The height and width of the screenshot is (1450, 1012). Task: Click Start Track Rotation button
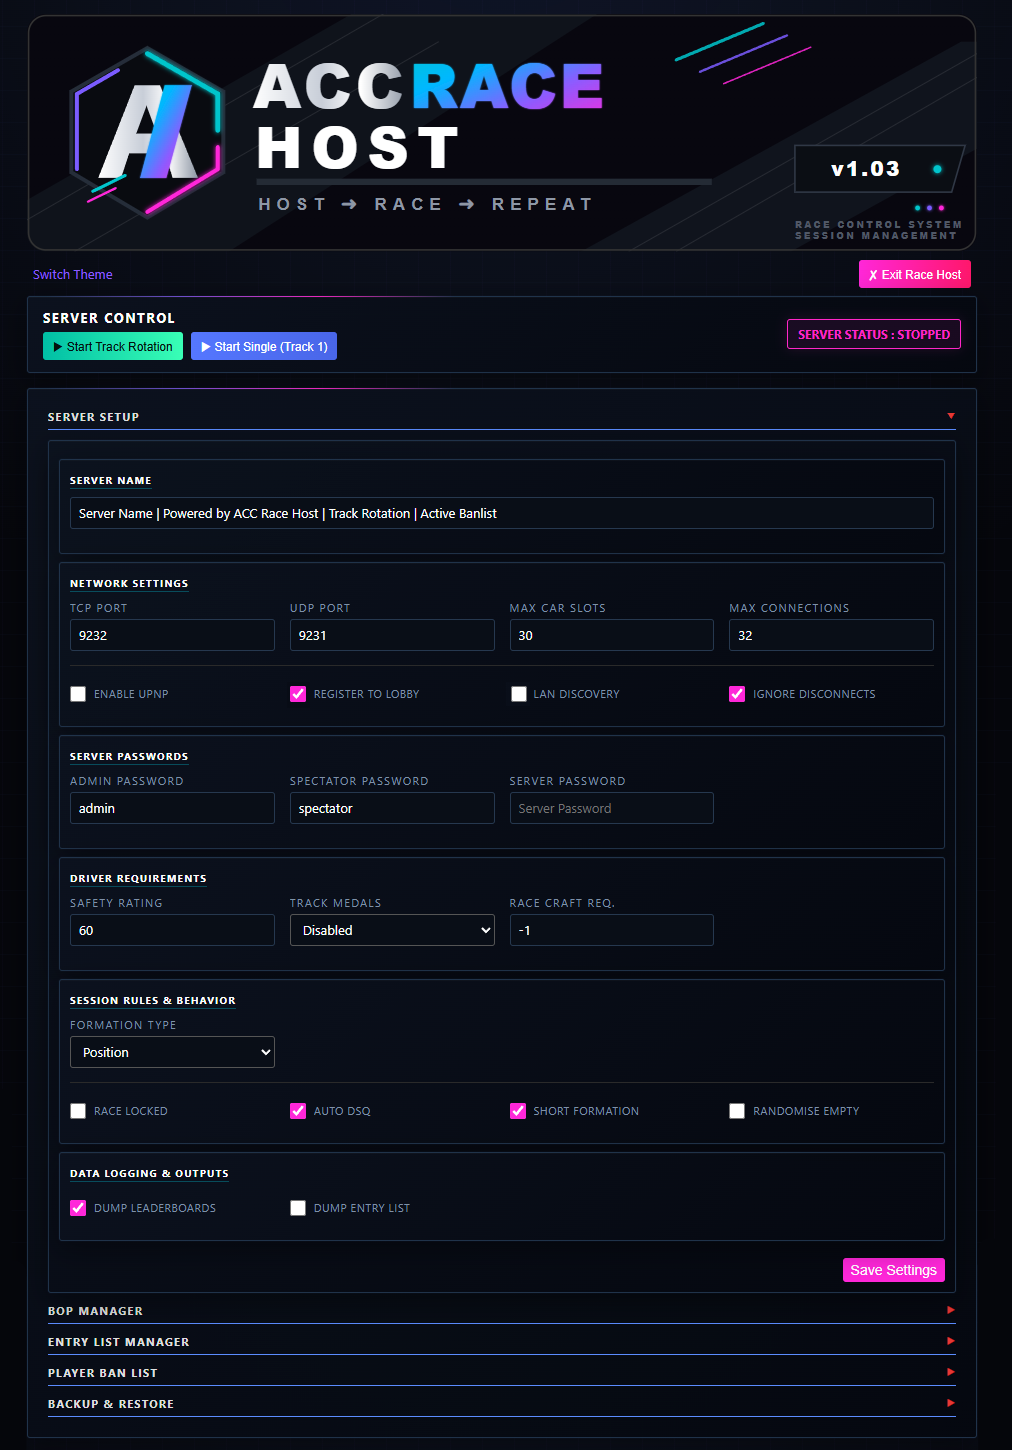[x=113, y=346]
